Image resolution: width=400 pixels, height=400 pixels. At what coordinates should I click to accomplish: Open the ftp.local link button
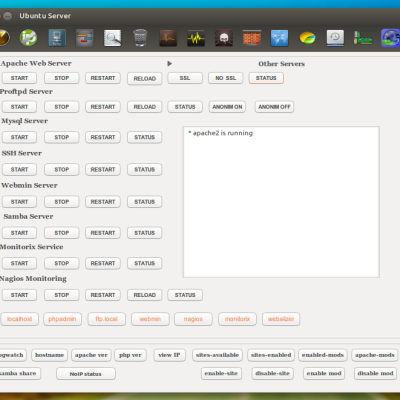tap(107, 319)
